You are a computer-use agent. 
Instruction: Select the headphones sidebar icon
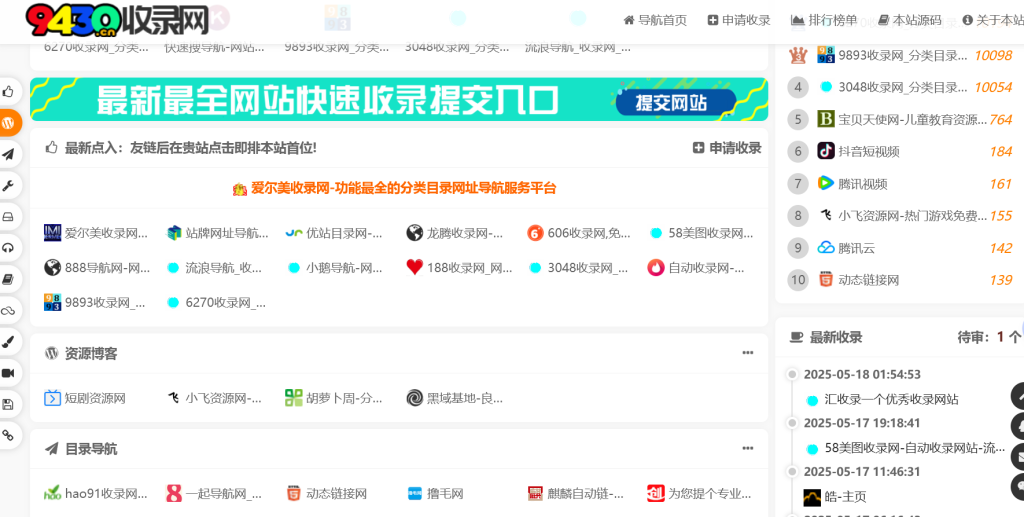click(x=8, y=248)
